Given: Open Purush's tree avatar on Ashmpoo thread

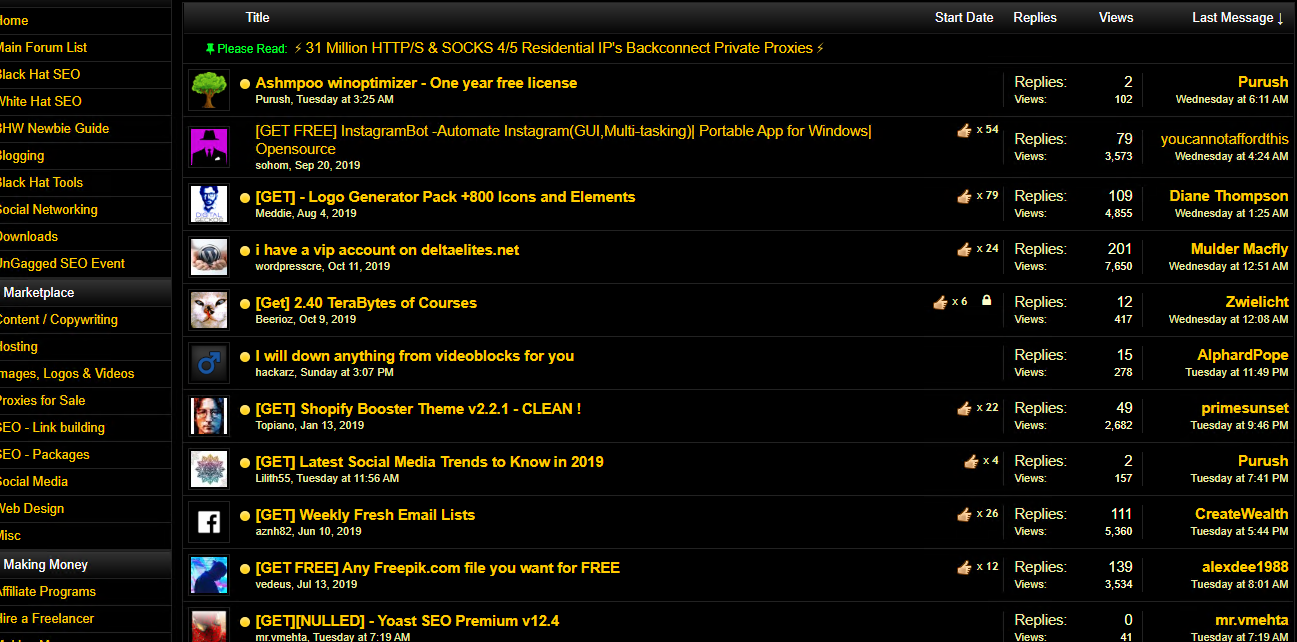Looking at the screenshot, I should [x=209, y=90].
